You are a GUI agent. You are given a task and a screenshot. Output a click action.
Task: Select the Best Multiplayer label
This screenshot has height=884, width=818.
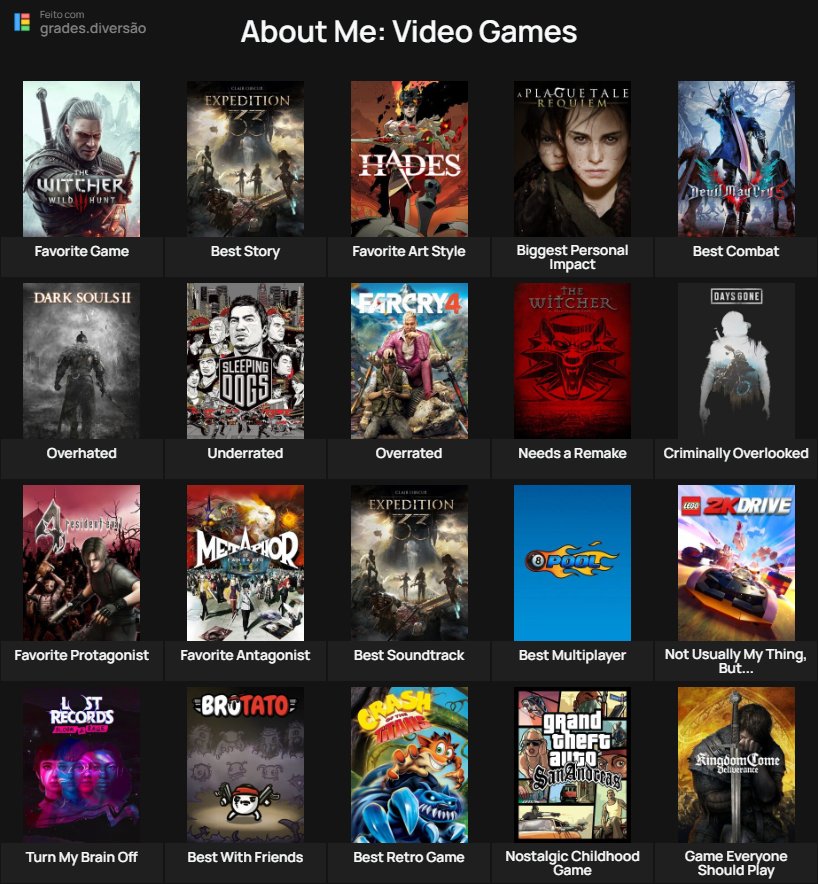click(572, 655)
